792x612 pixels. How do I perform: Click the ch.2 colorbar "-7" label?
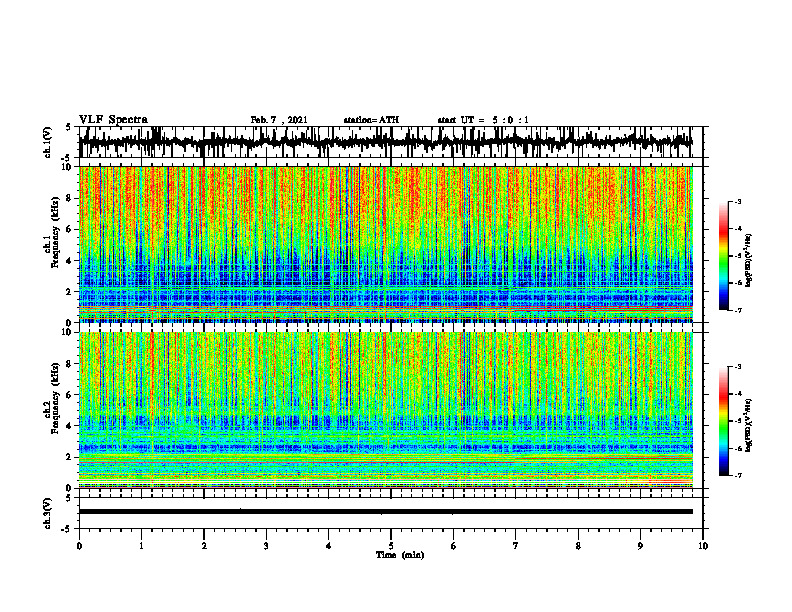click(x=737, y=475)
